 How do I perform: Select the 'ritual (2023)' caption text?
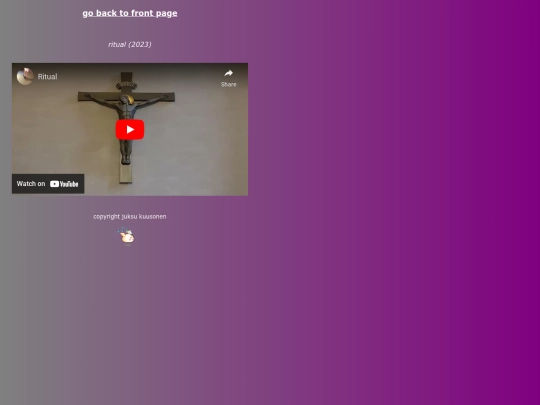(x=130, y=44)
